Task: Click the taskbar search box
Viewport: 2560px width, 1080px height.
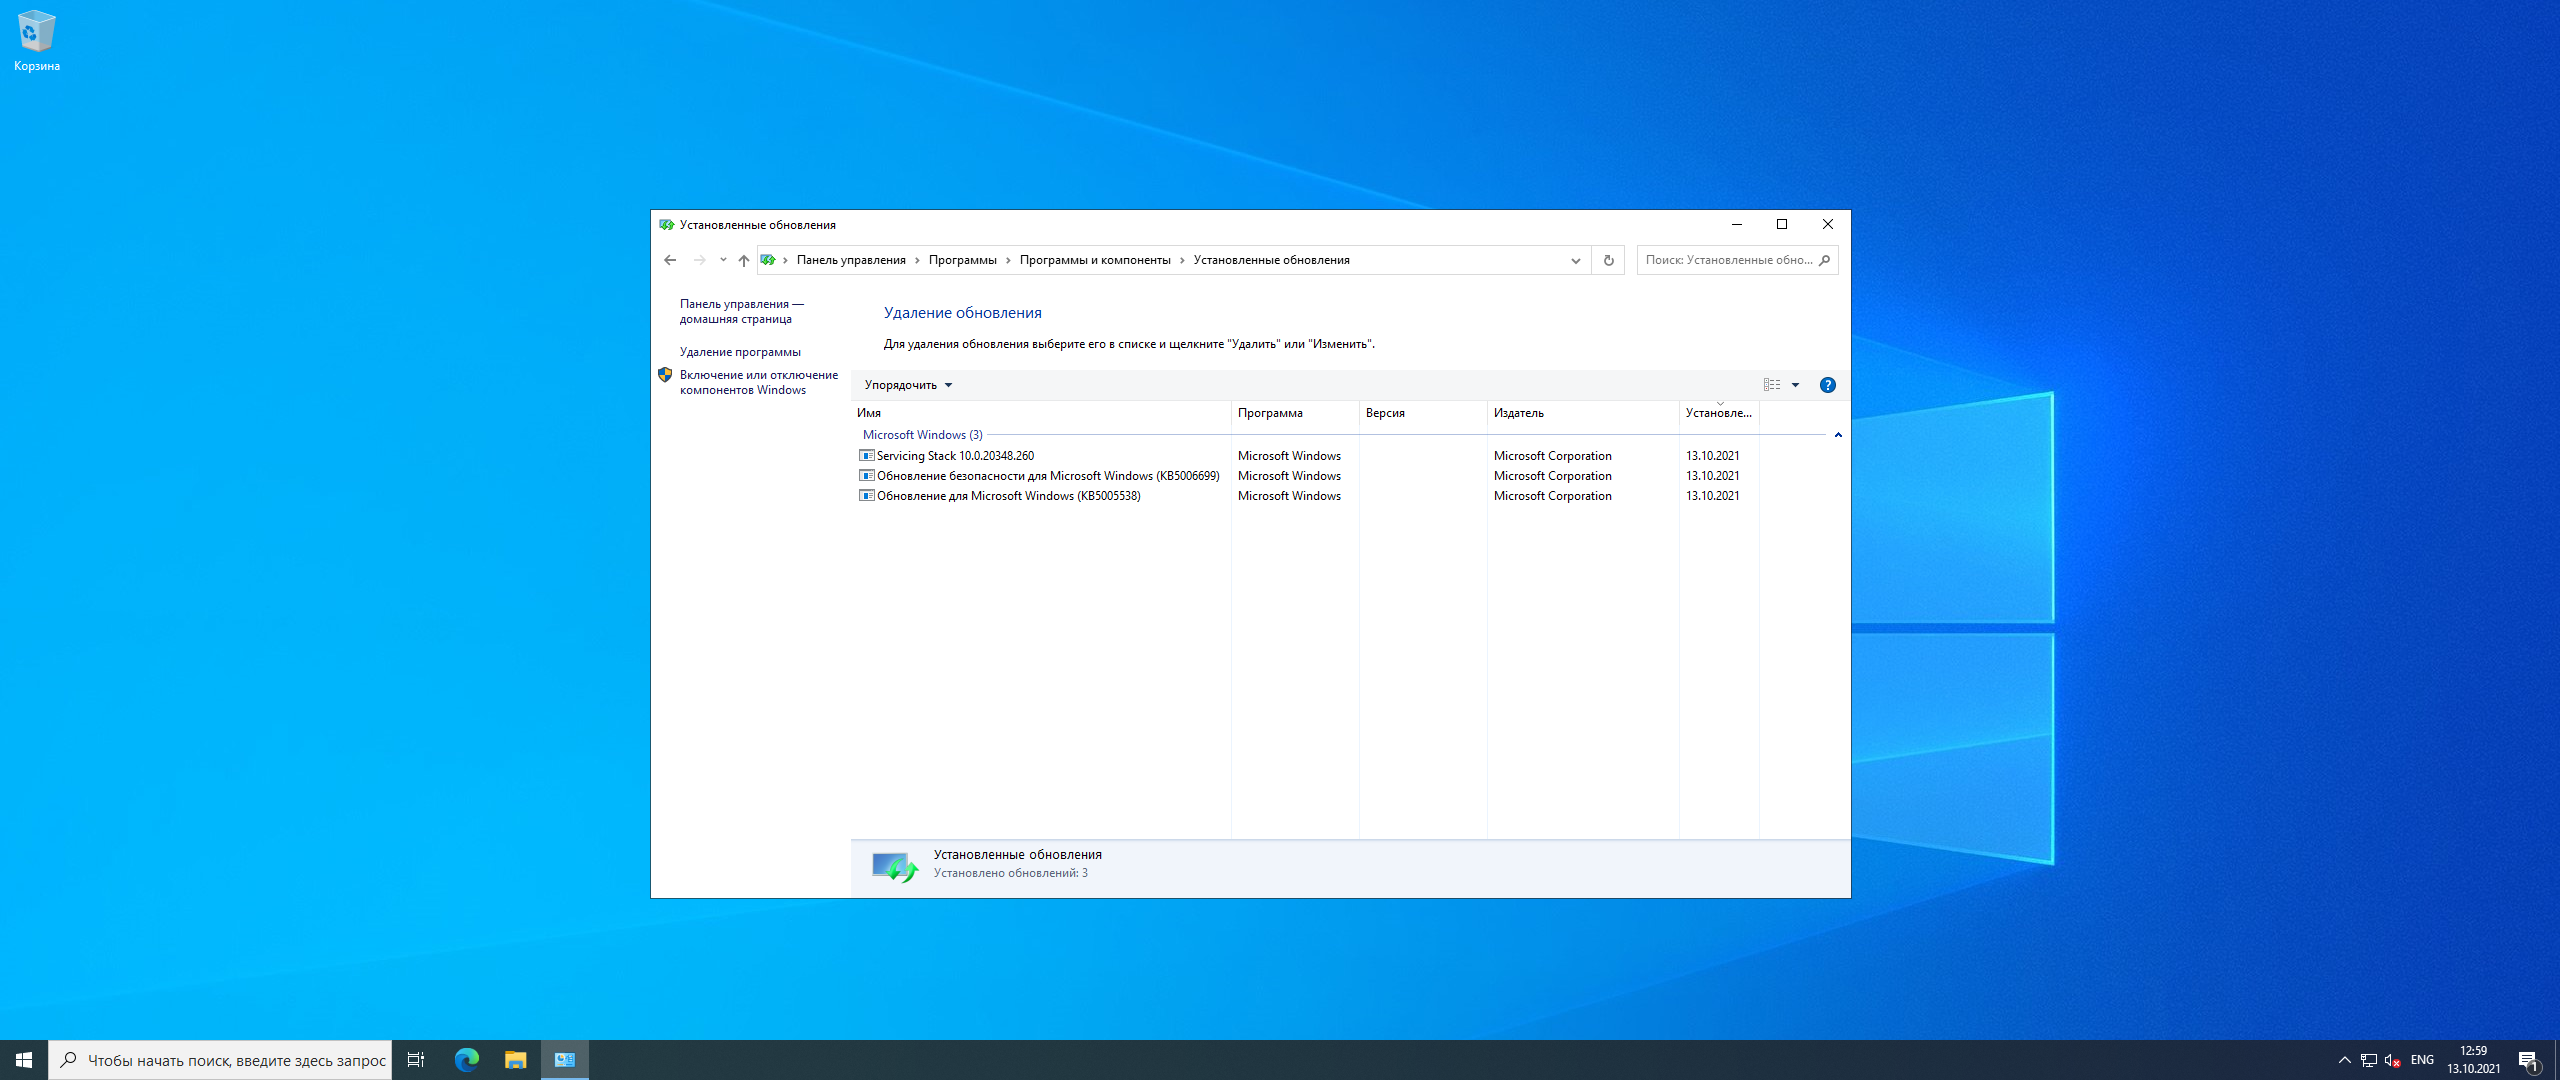Action: pyautogui.click(x=220, y=1060)
